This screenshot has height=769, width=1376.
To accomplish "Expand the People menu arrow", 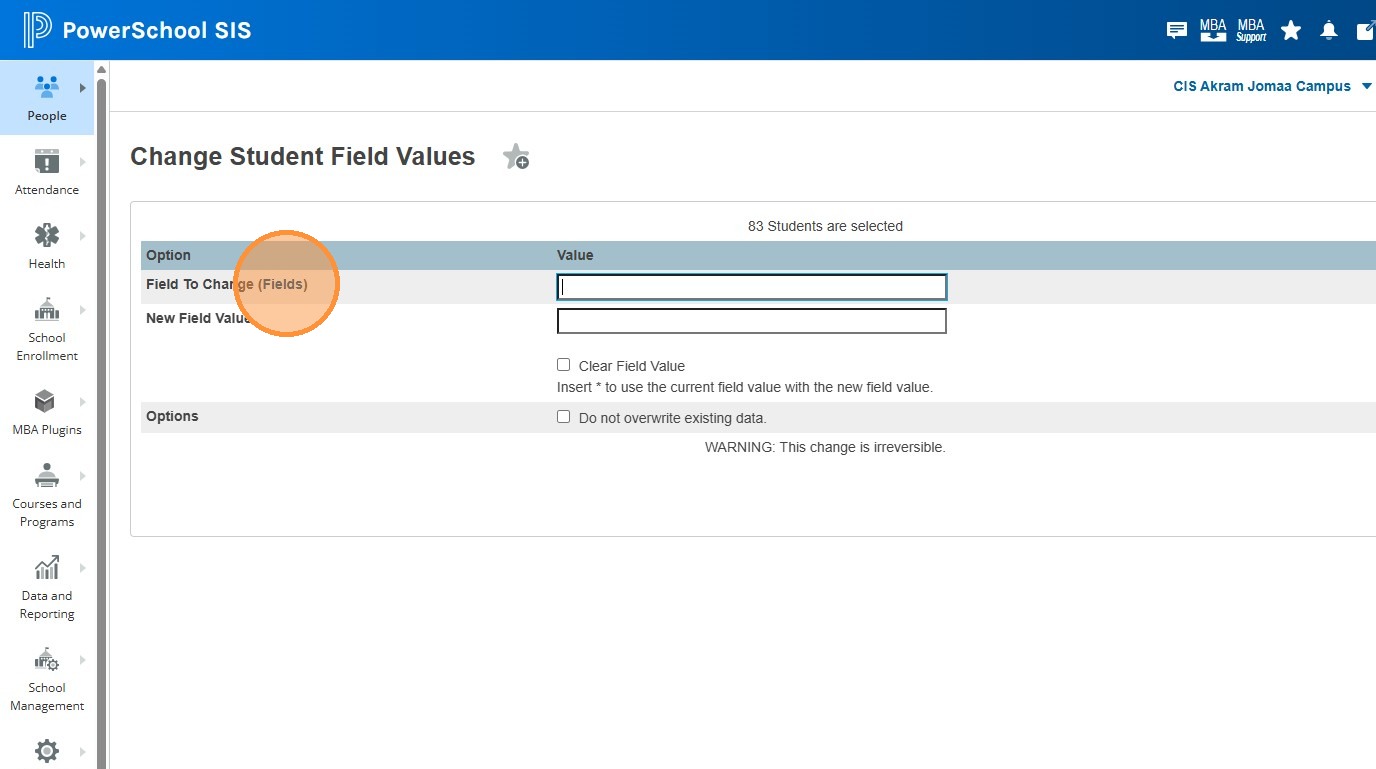I will coord(83,88).
